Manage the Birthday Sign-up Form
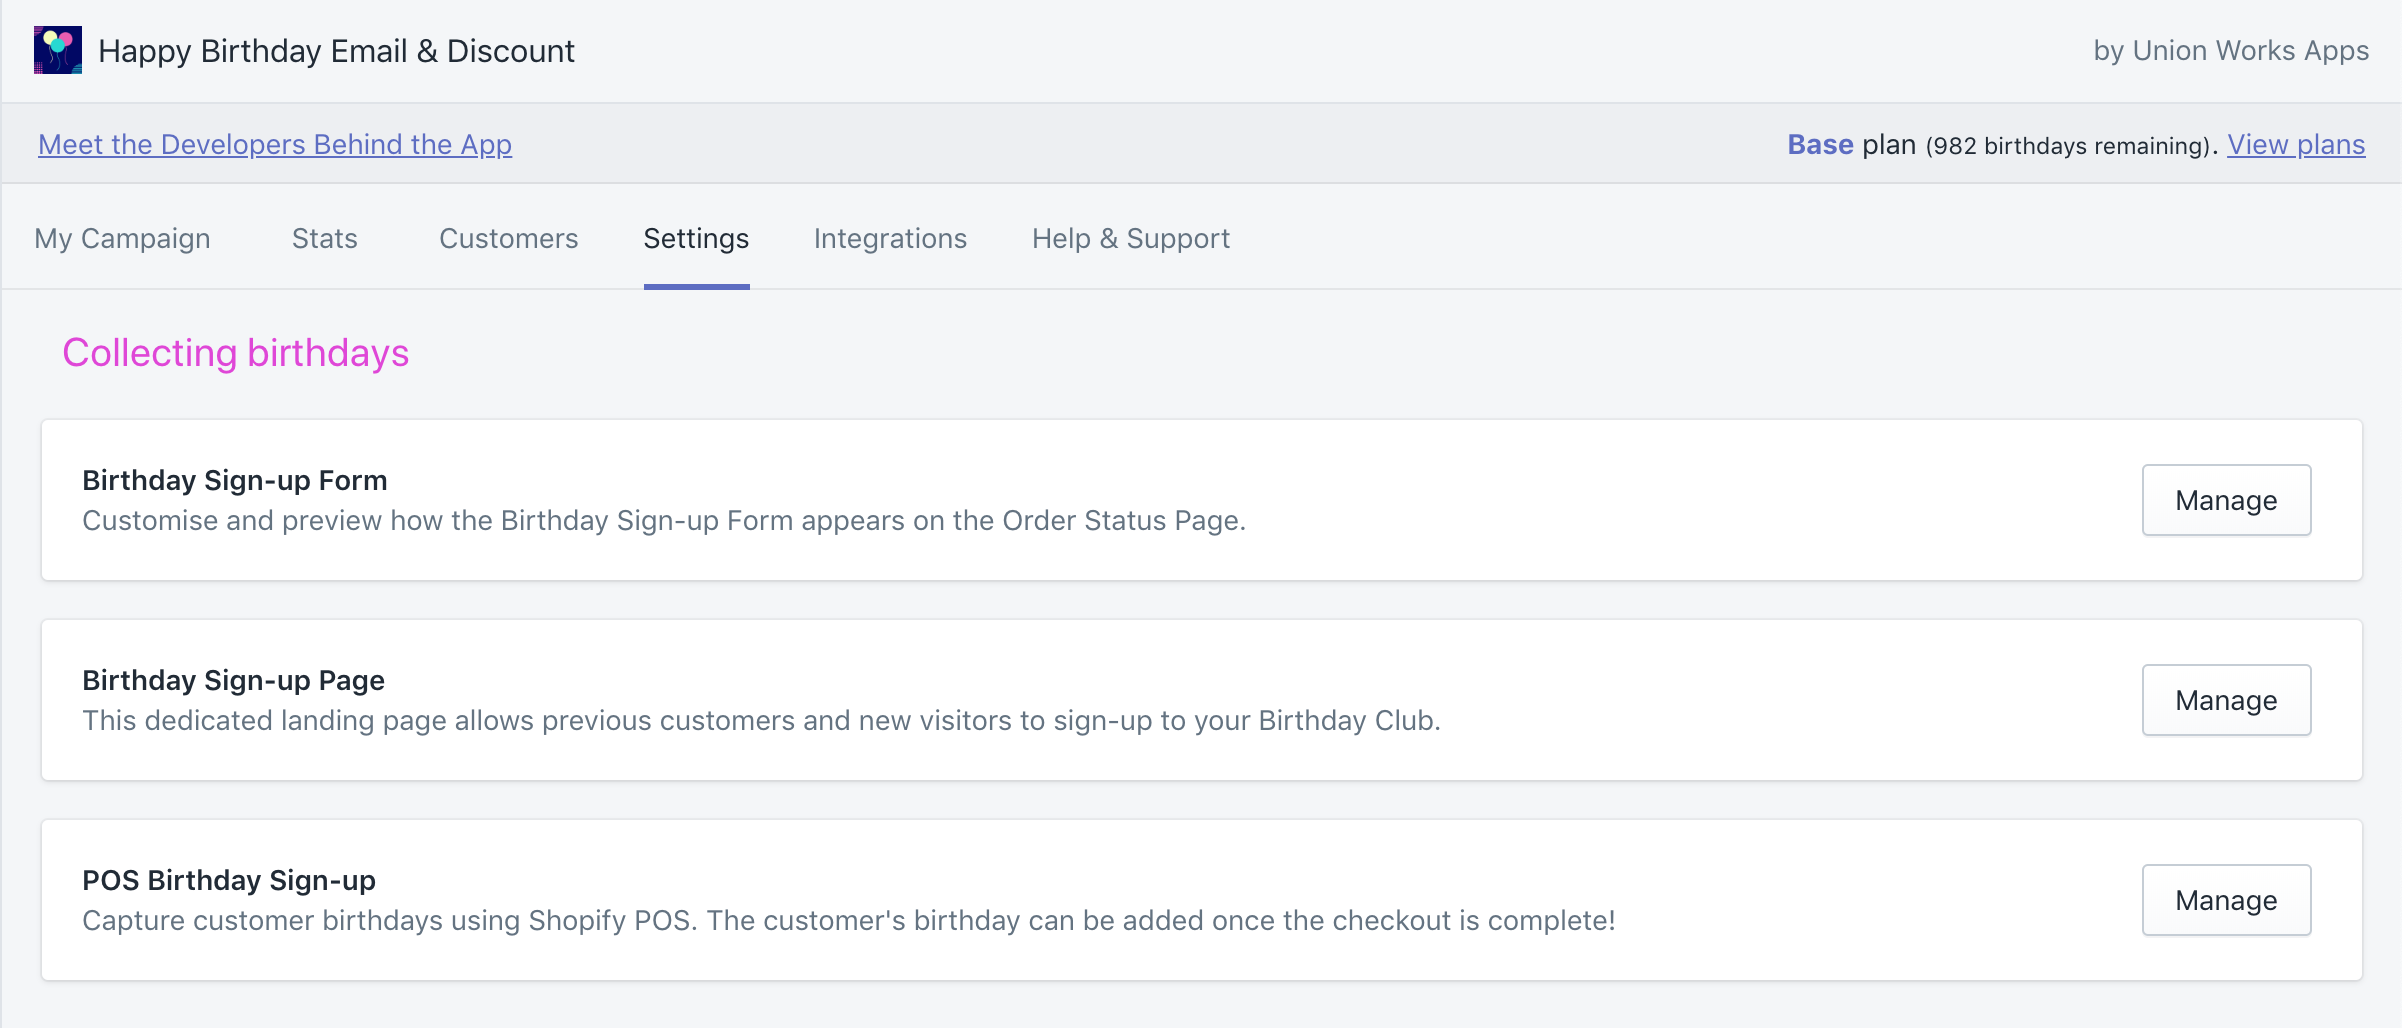This screenshot has height=1028, width=2402. click(2225, 500)
